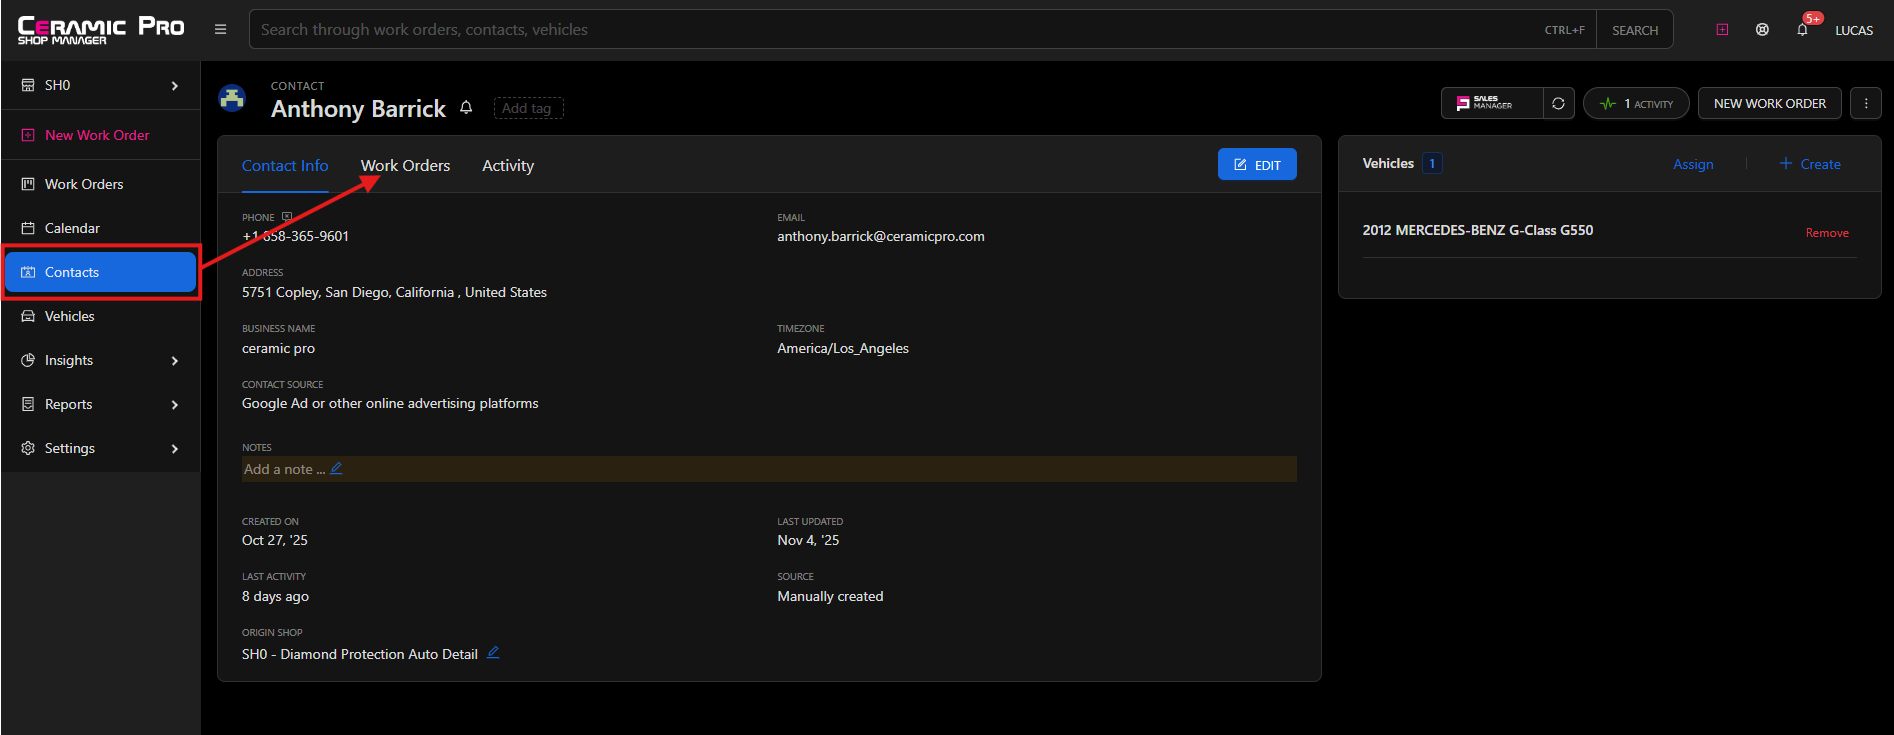Screen dimensions: 1894x735
Task: Go to Work Orders in the sidebar
Action: tap(100, 184)
